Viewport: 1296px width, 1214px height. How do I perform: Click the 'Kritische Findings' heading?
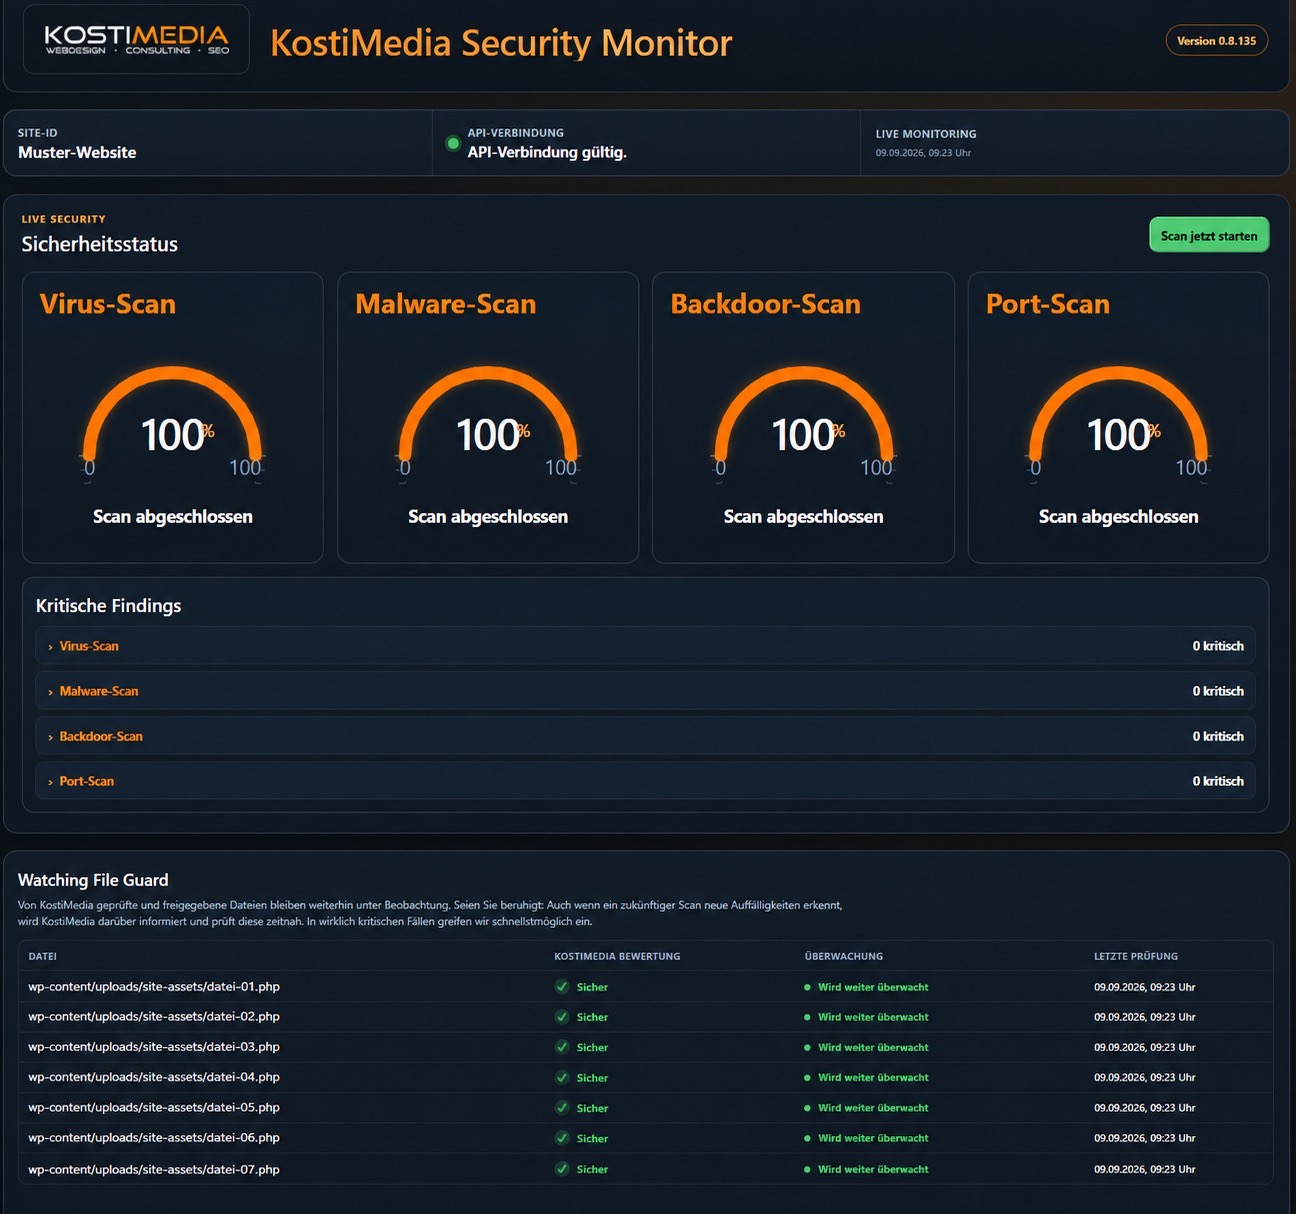click(109, 606)
